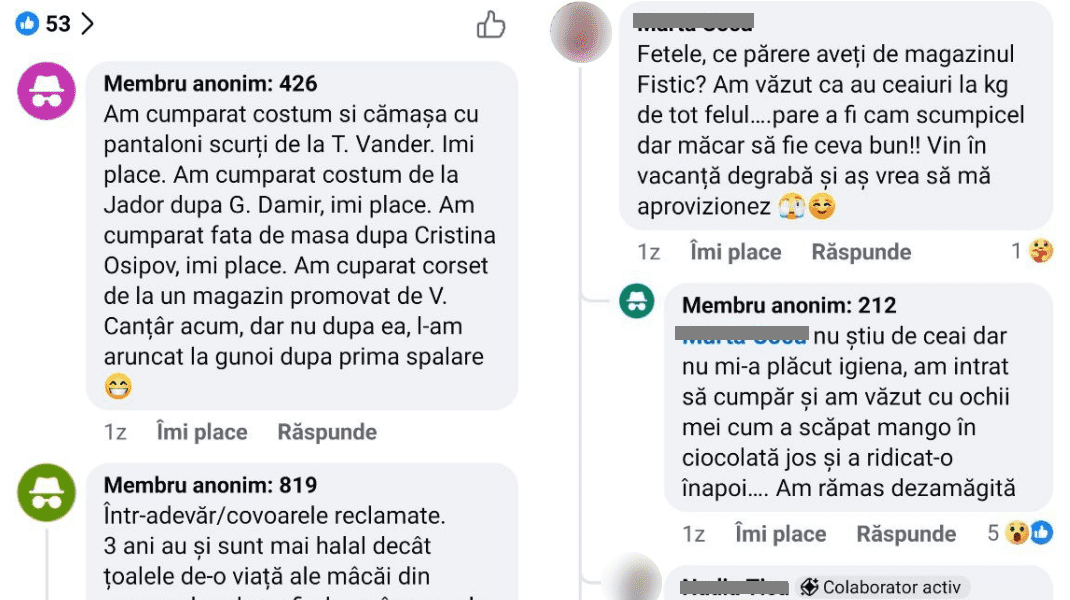The image size is (1070, 600).
Task: Like the comment about the Fistic shop
Action: point(736,252)
